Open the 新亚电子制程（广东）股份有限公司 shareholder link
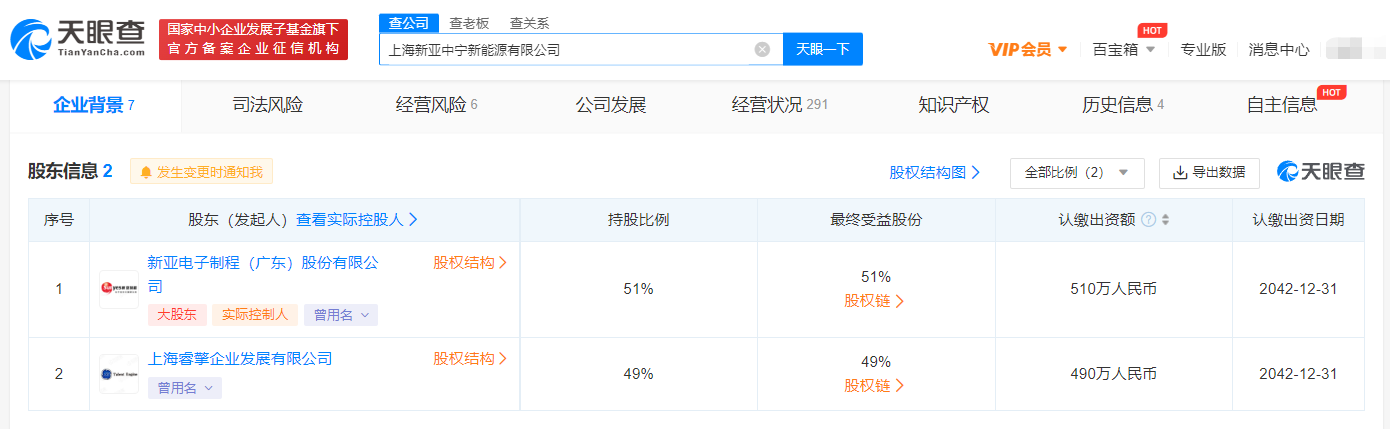 (x=263, y=274)
